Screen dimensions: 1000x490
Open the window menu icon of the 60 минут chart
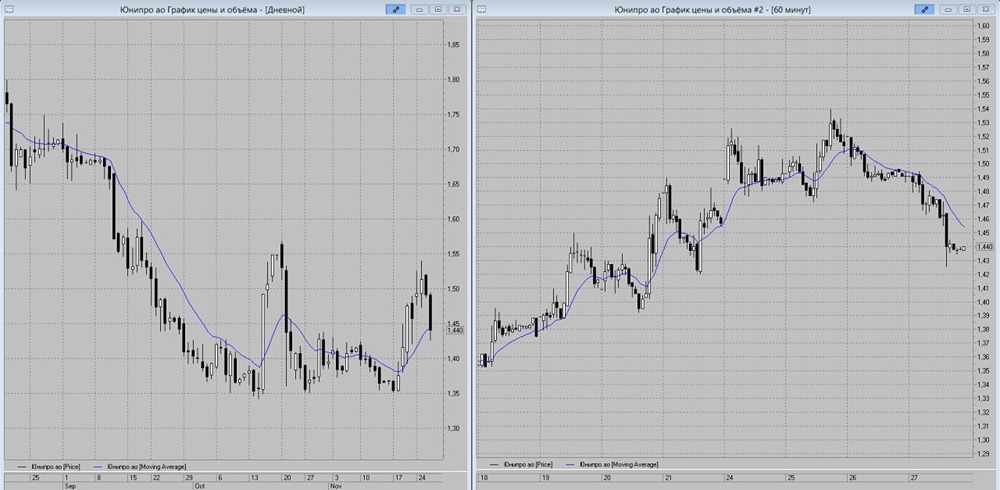(x=482, y=9)
